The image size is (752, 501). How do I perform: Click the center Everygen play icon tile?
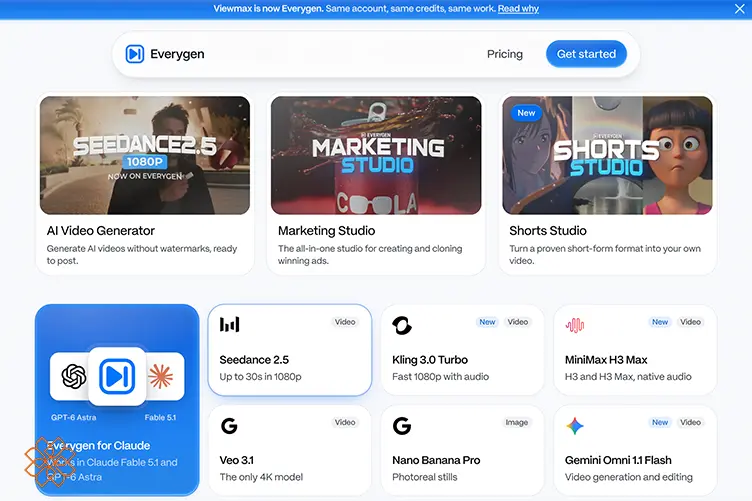tap(117, 376)
